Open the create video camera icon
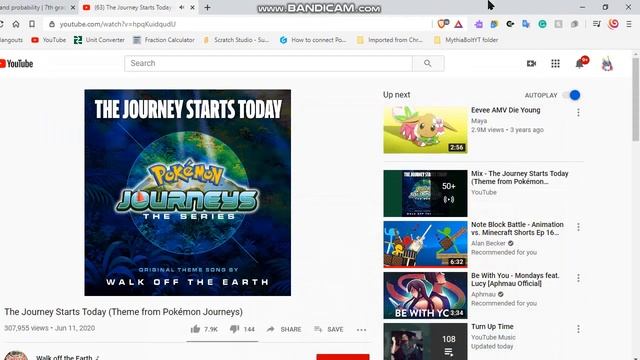Image resolution: width=640 pixels, height=360 pixels. 531,63
